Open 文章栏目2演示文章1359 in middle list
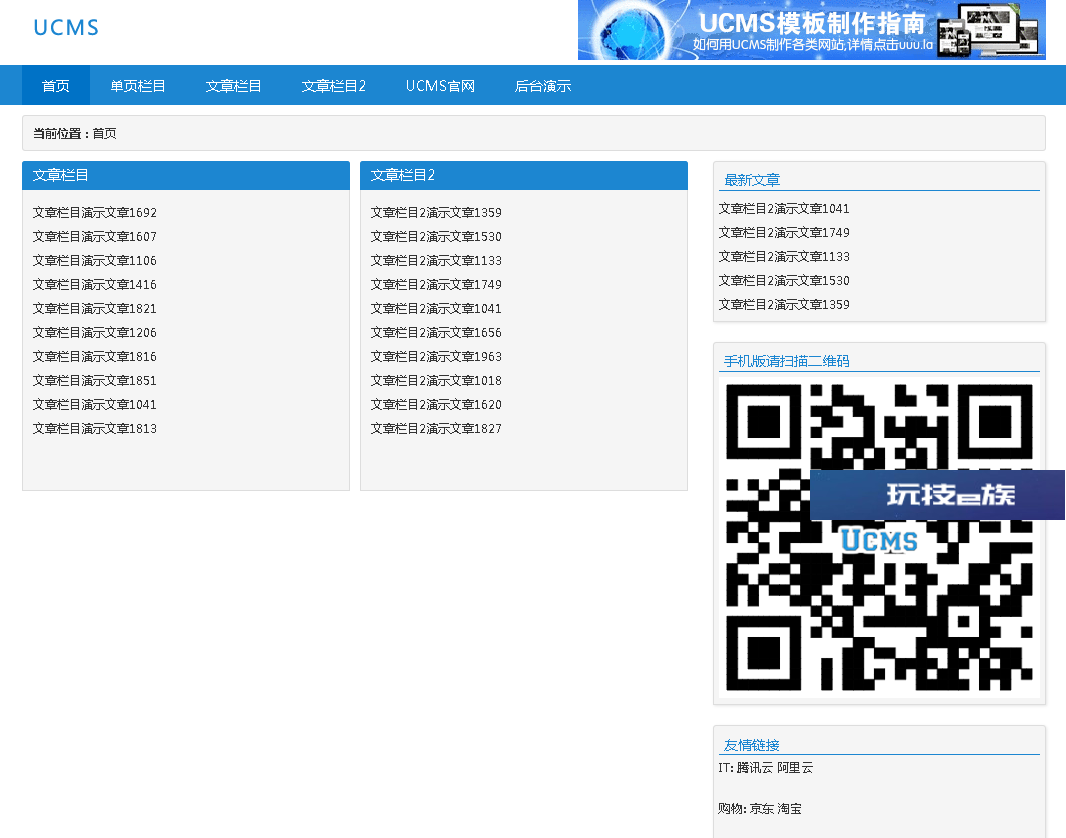Screen dimensions: 1066x838 pyautogui.click(x=436, y=213)
